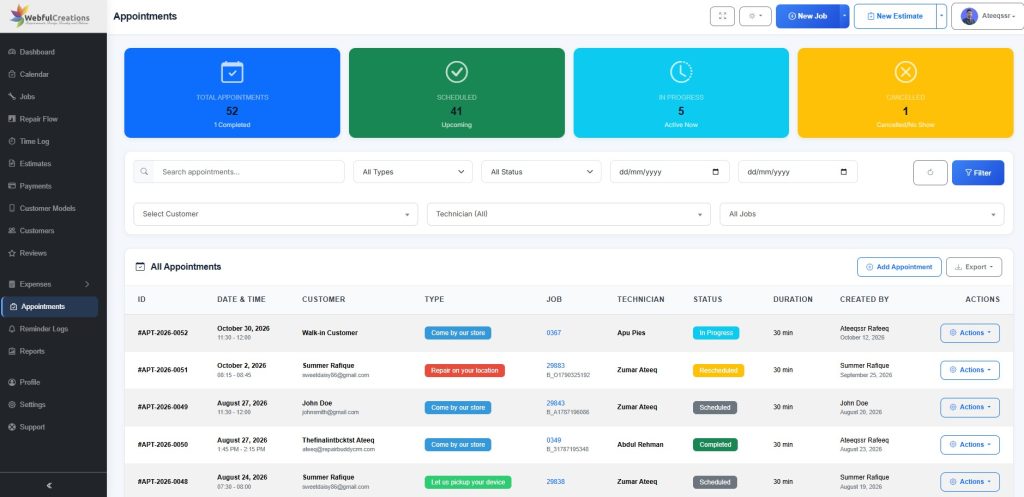Expand the Expenses submenu chevron
Image resolution: width=1024 pixels, height=497 pixels.
[87, 284]
